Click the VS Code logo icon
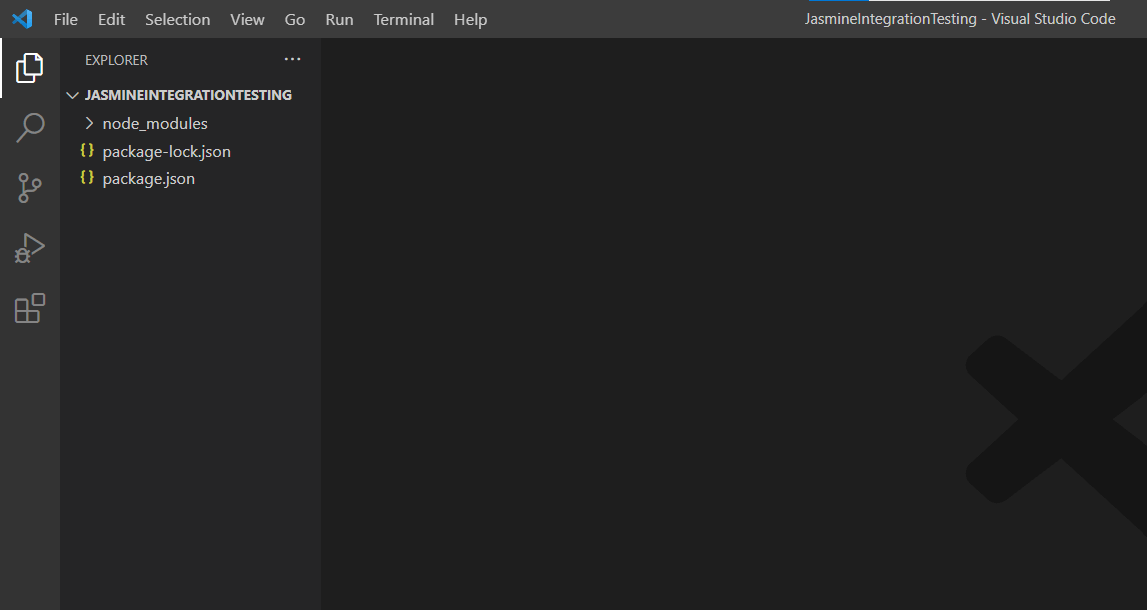 (22, 18)
